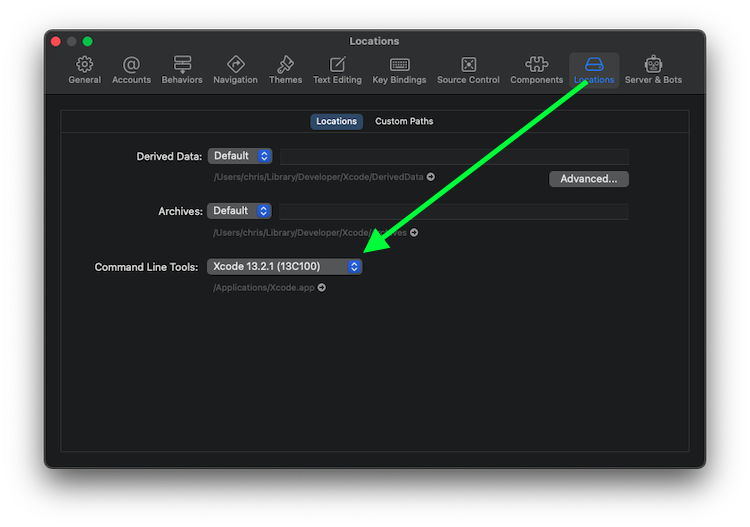
Task: Close the Locations window
Action: point(56,42)
